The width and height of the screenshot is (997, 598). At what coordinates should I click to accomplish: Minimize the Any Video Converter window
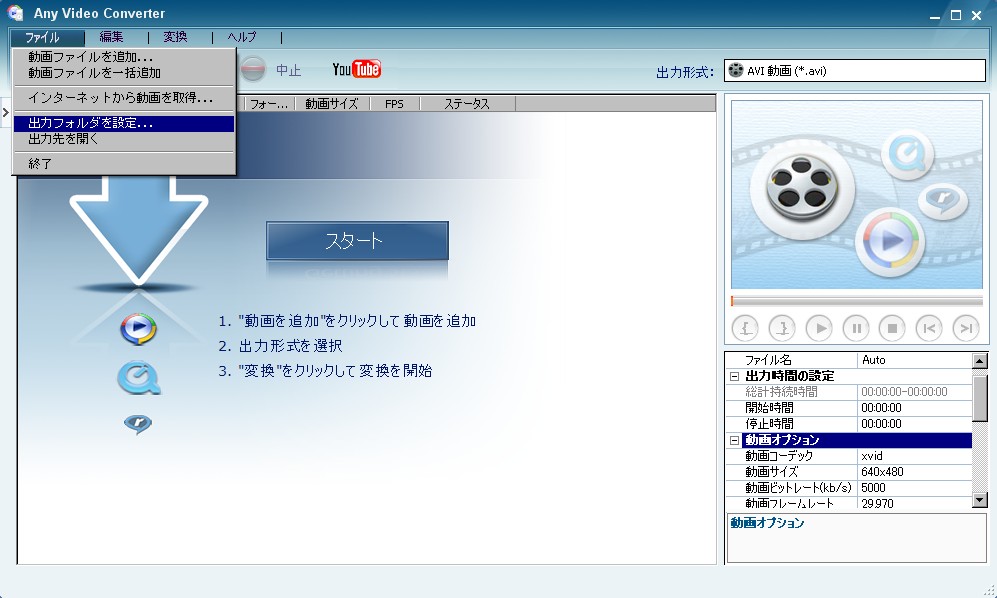point(935,16)
